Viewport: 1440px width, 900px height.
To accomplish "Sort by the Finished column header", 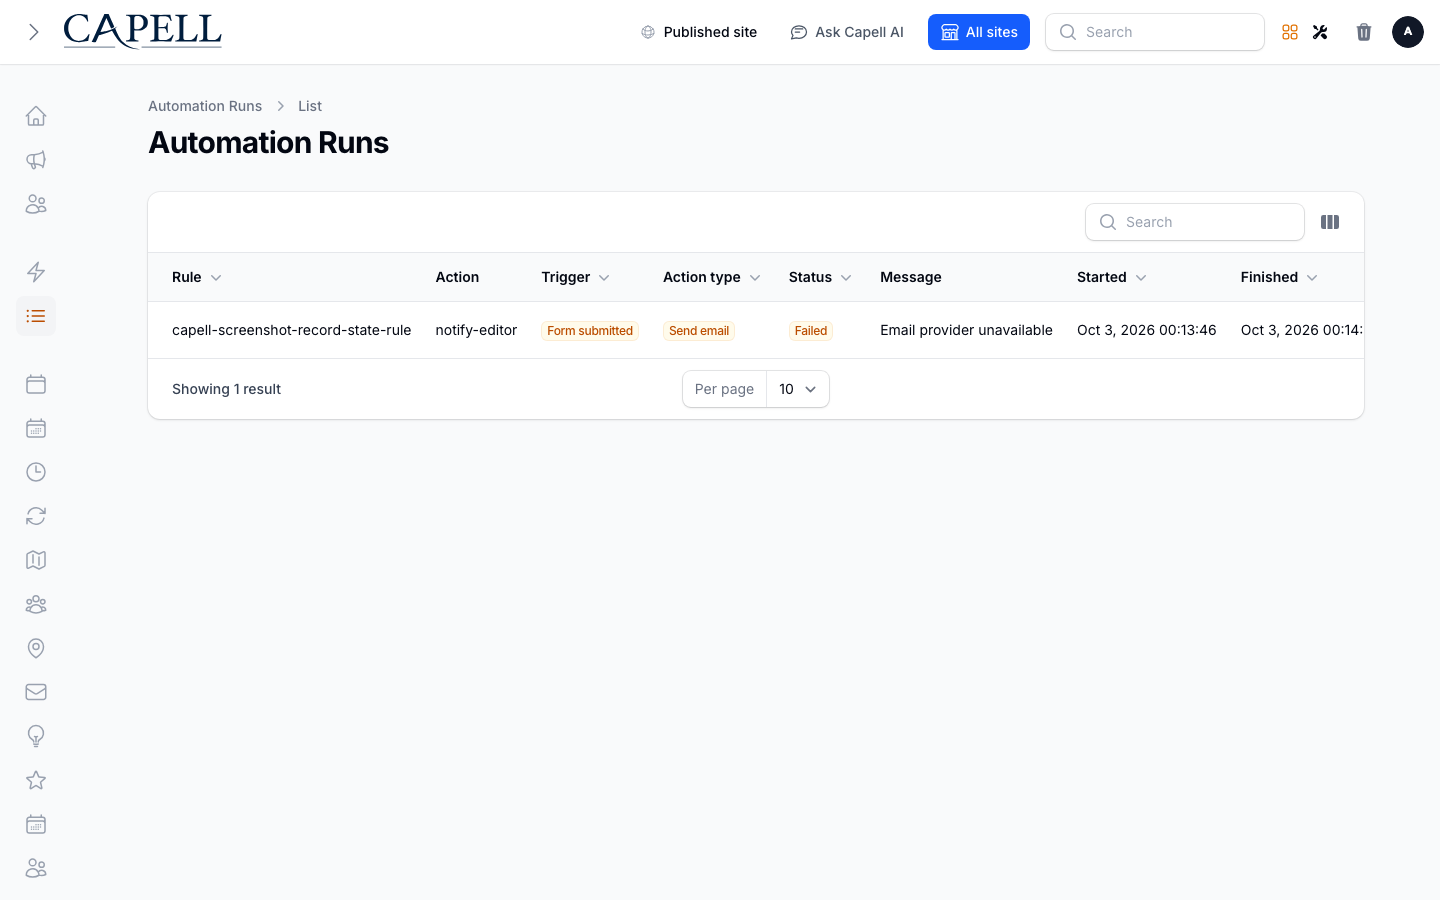I will tap(1280, 277).
